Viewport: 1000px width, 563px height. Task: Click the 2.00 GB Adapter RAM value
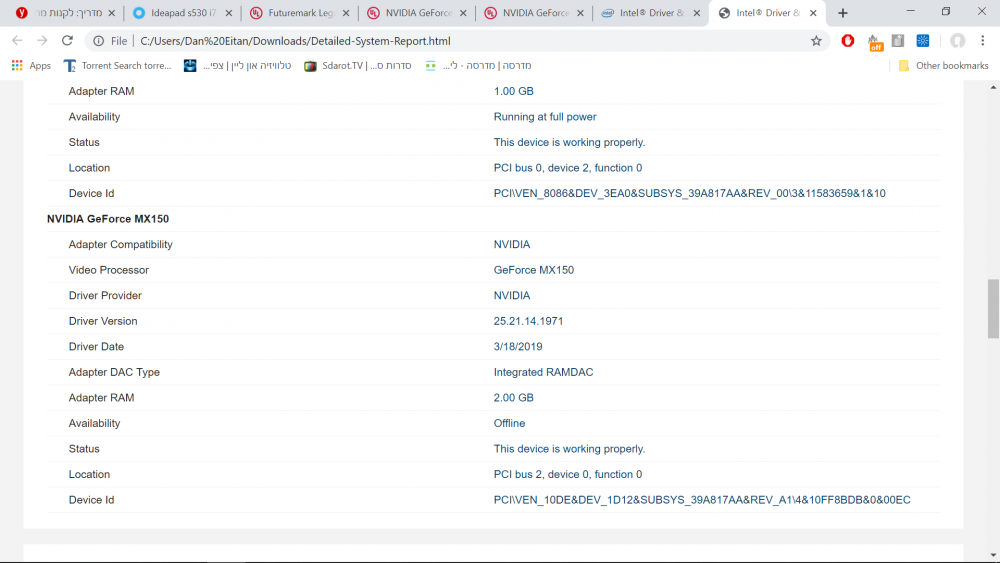[x=513, y=397]
